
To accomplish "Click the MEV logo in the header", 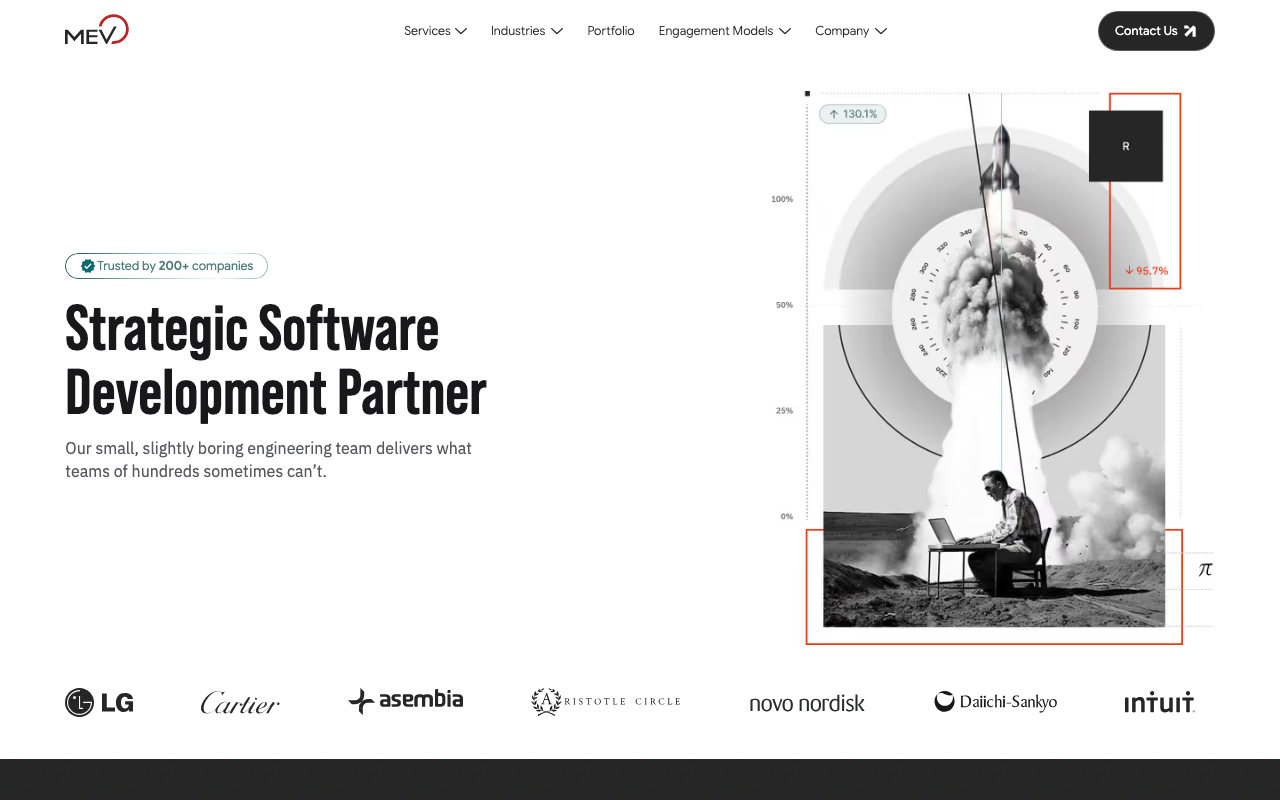I will tap(97, 30).
